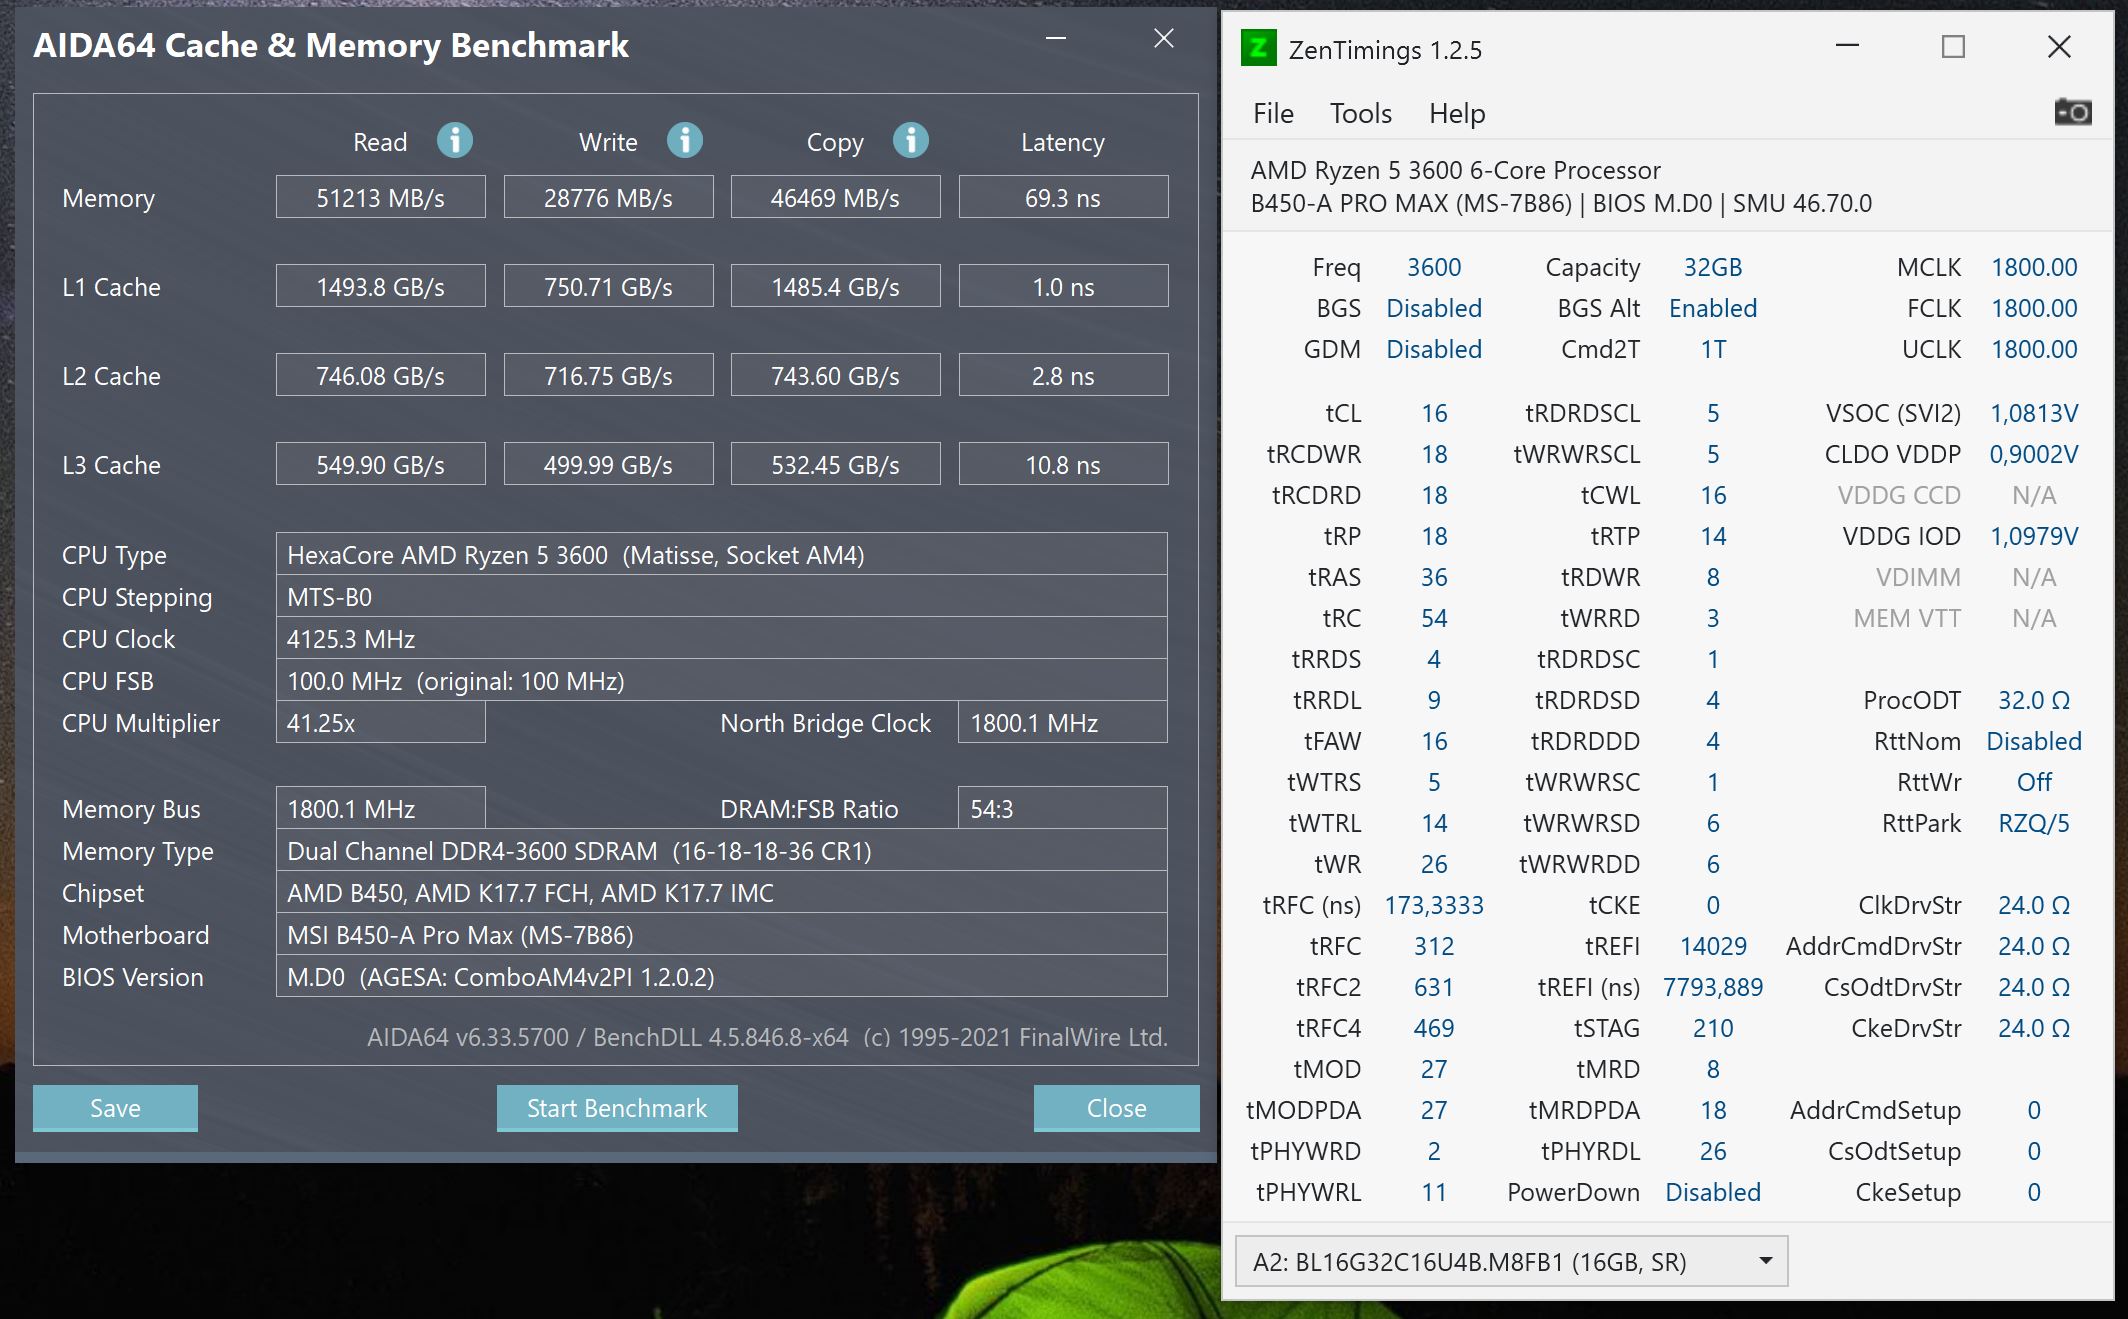Open the Help menu

[1456, 114]
